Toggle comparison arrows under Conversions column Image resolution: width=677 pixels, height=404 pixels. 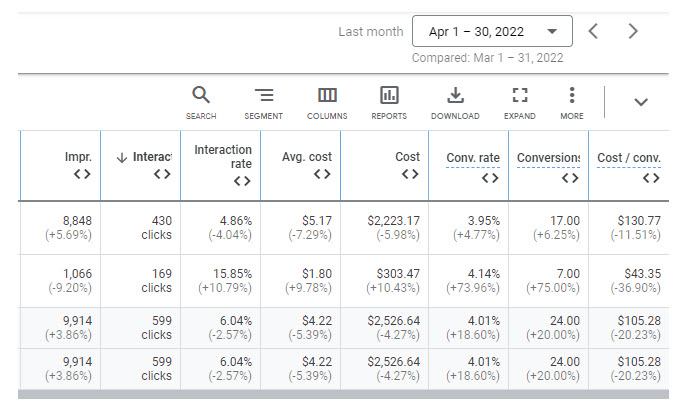point(570,178)
